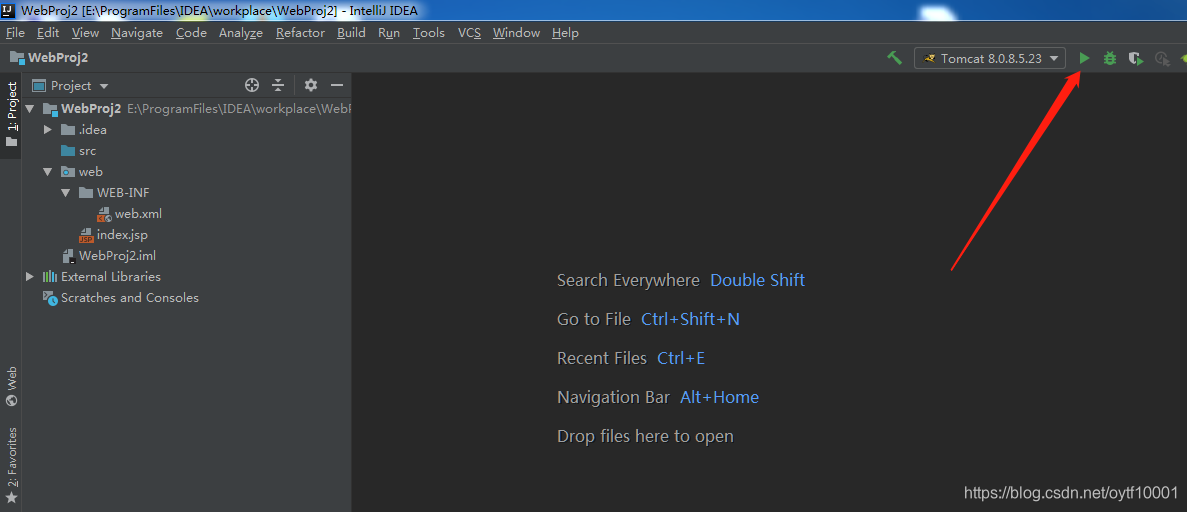Open the Tools menu

pyautogui.click(x=429, y=33)
